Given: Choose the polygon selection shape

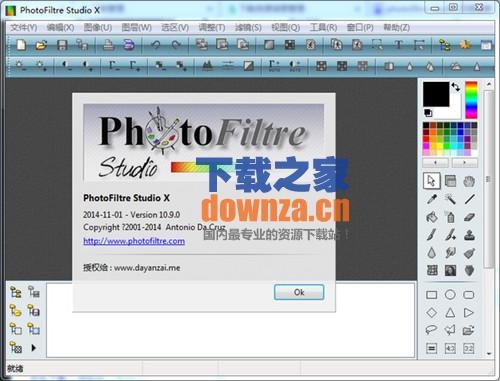Looking at the screenshot, I should 450,330.
